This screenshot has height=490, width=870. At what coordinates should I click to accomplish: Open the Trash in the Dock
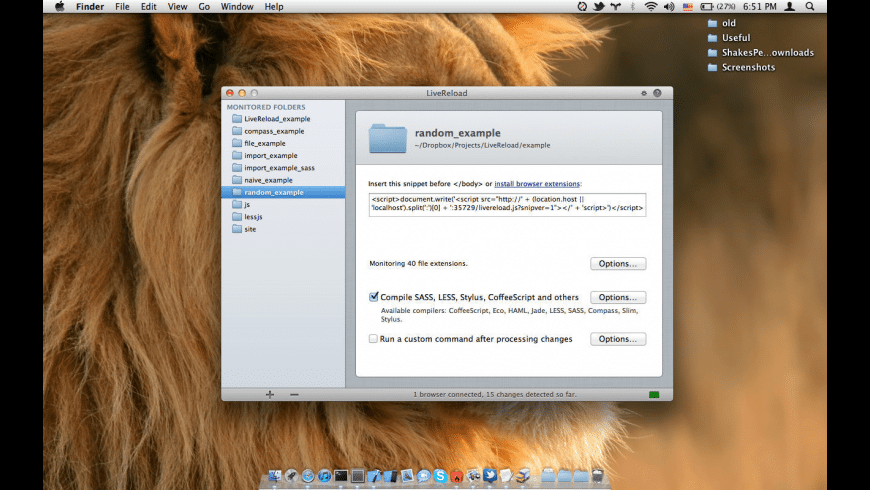[x=598, y=476]
